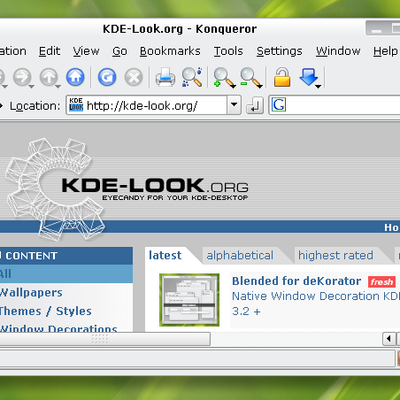Print the page with the printer icon
Viewport: 400px width, 400px height.
pos(165,77)
